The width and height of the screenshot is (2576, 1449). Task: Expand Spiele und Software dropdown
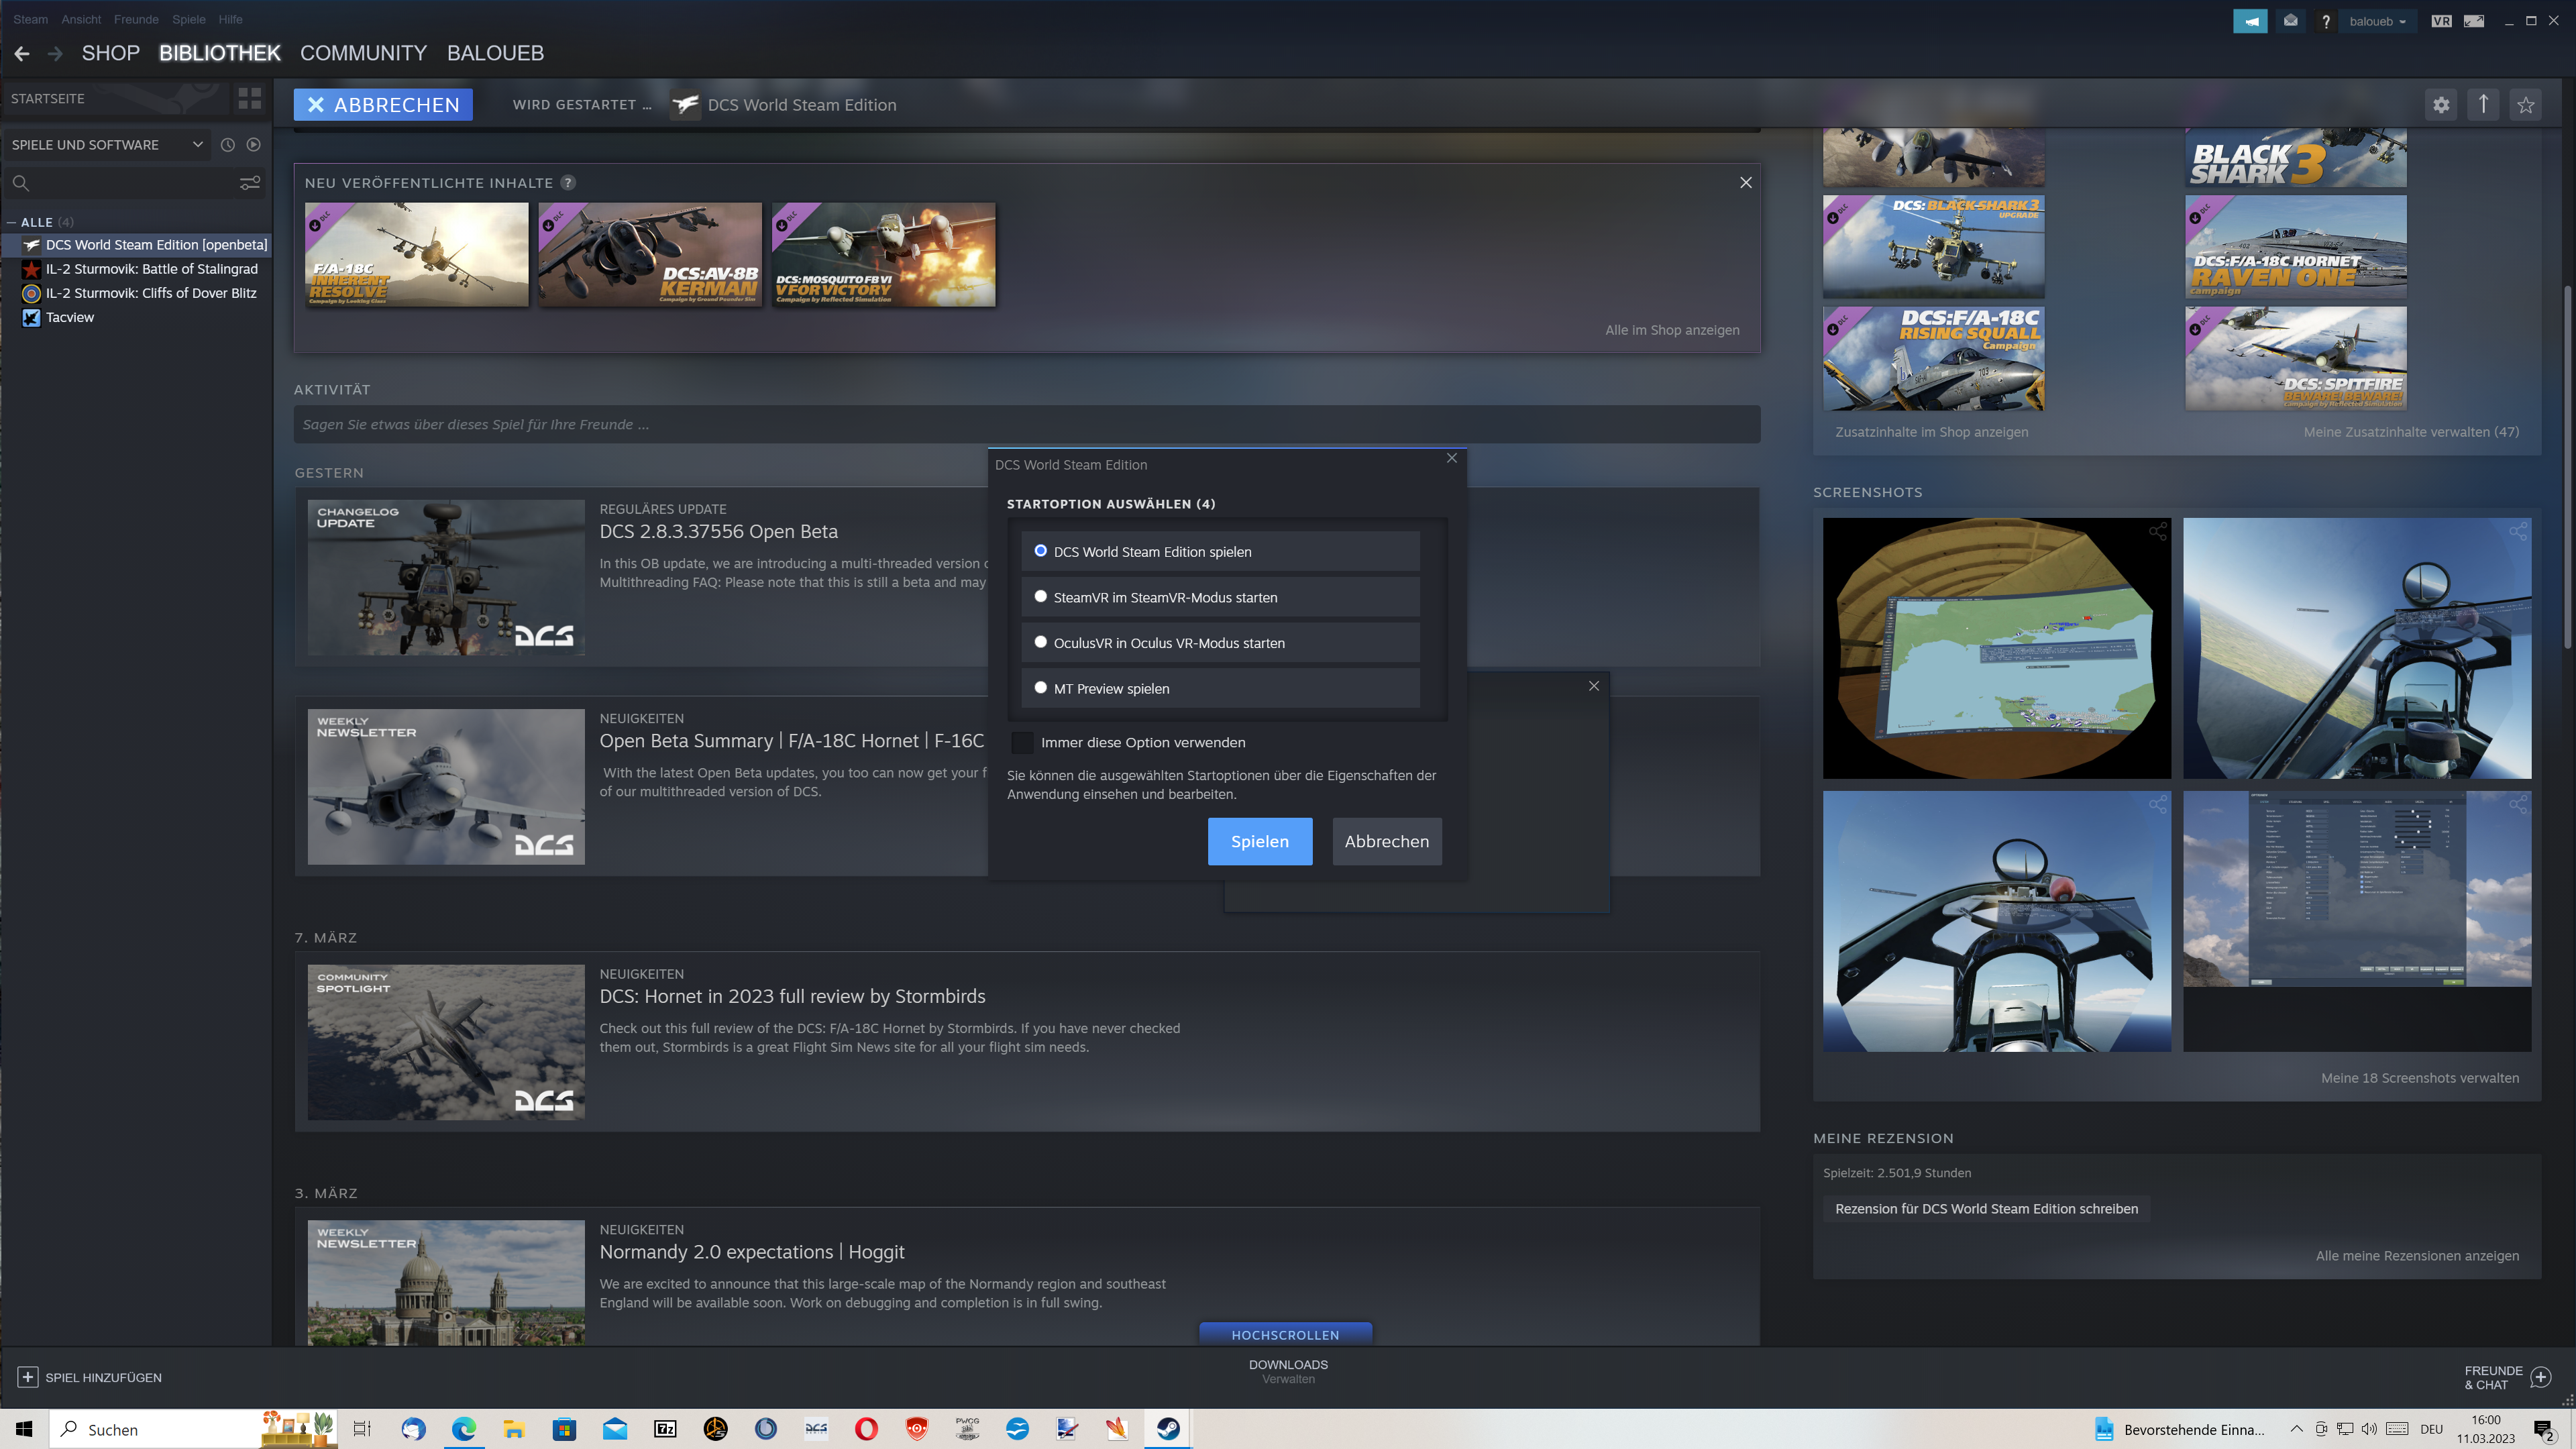(107, 144)
